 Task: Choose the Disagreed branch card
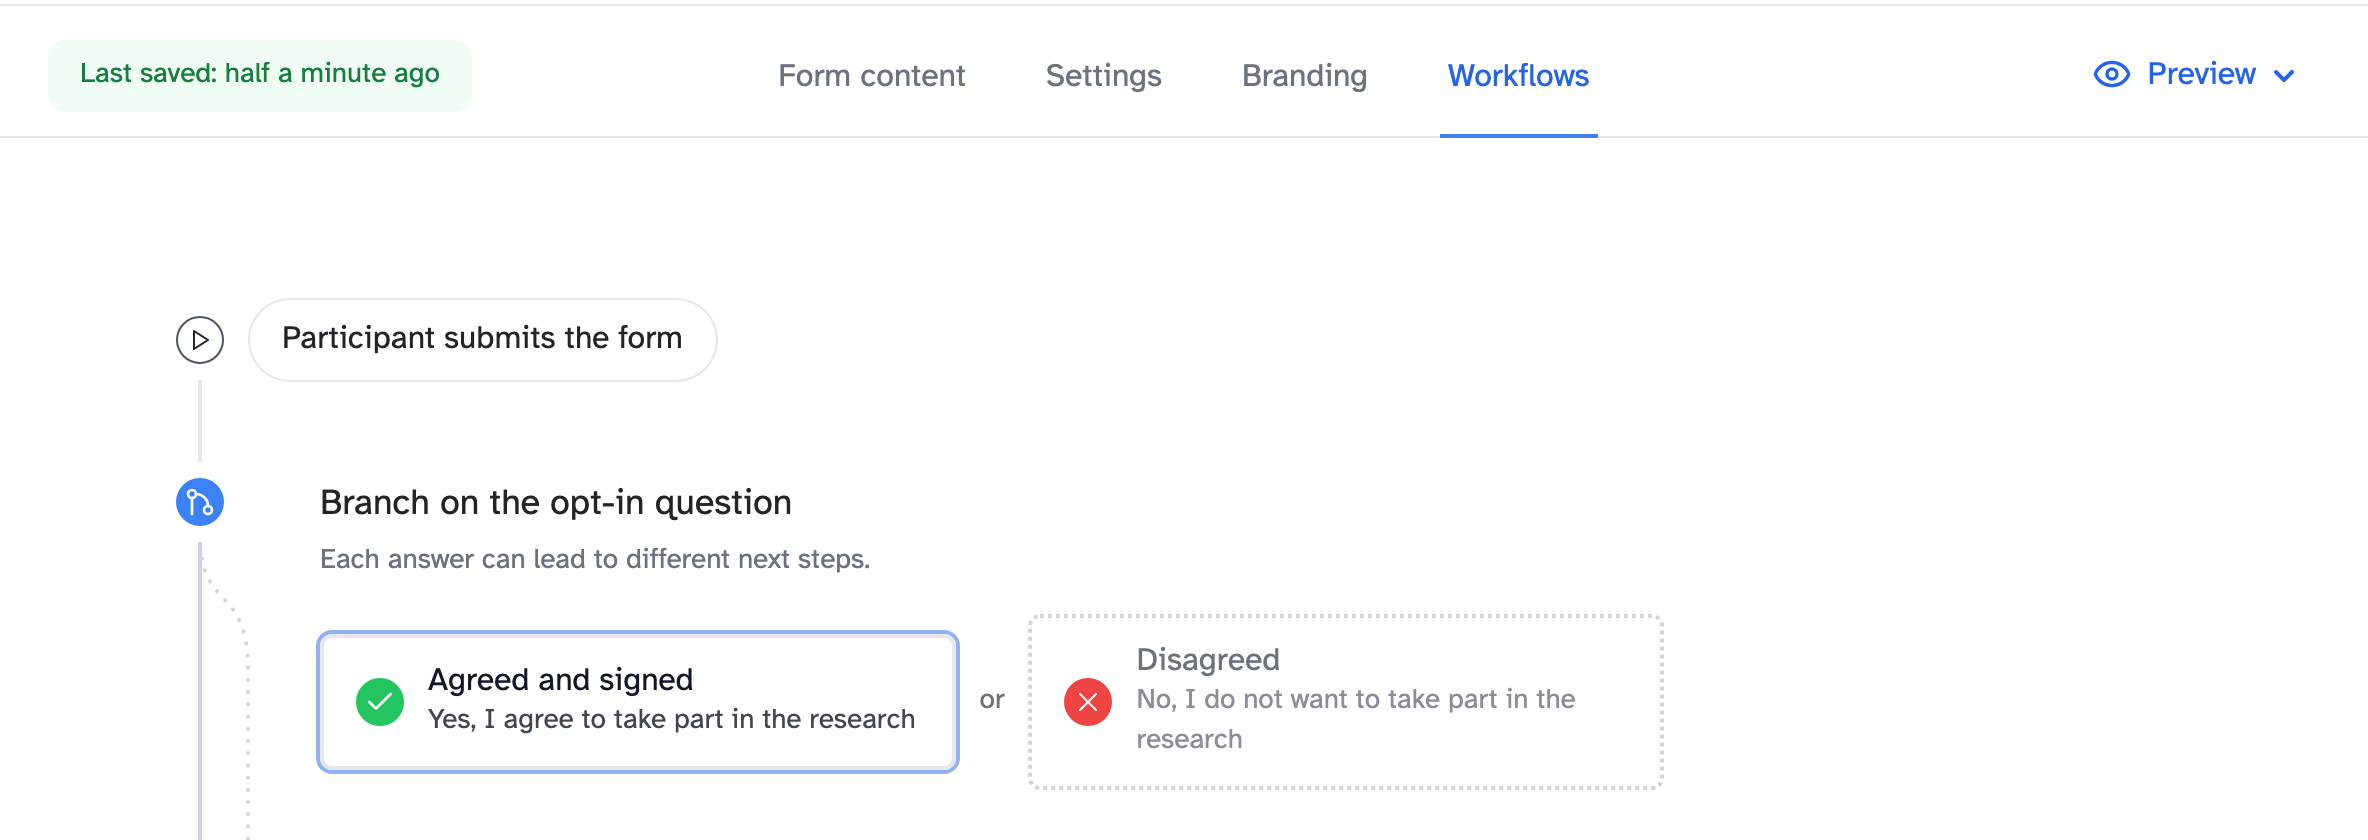point(1346,702)
